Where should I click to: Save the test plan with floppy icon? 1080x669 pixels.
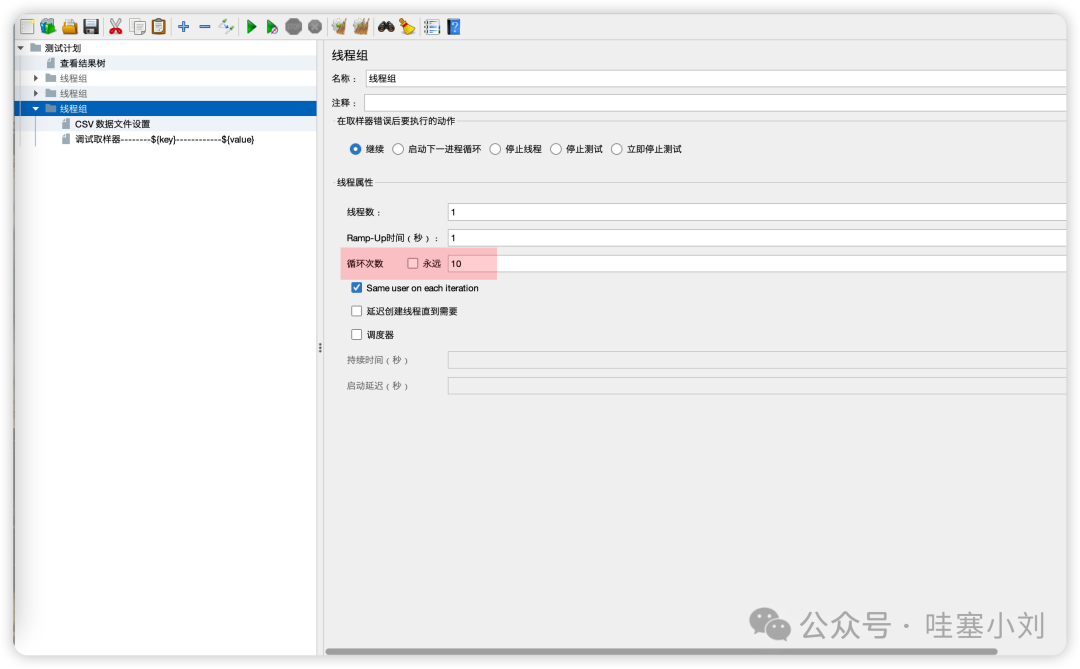point(91,27)
